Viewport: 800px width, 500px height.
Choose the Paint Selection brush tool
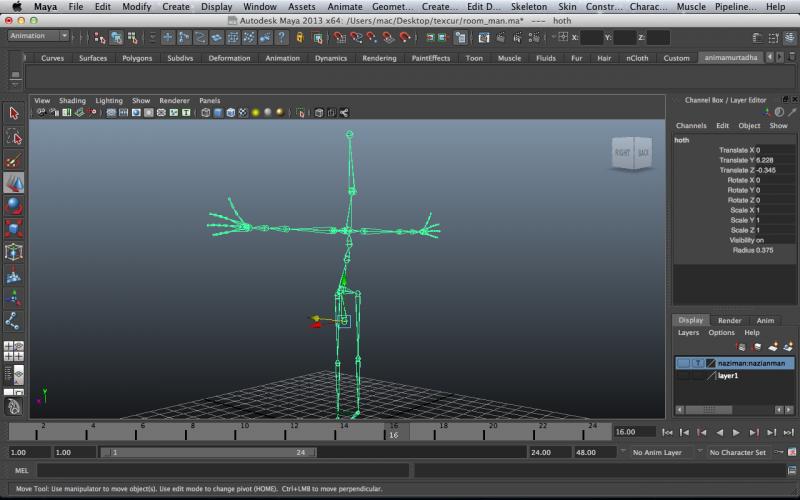(14, 160)
